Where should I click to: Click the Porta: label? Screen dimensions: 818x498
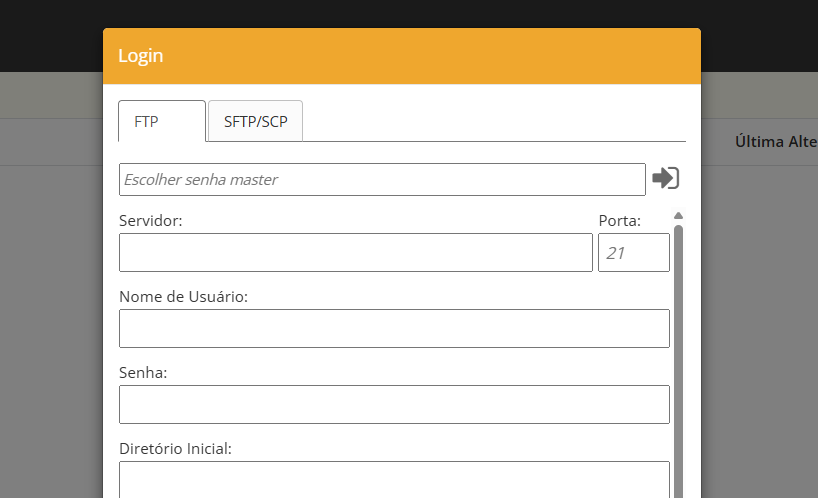[x=619, y=221]
